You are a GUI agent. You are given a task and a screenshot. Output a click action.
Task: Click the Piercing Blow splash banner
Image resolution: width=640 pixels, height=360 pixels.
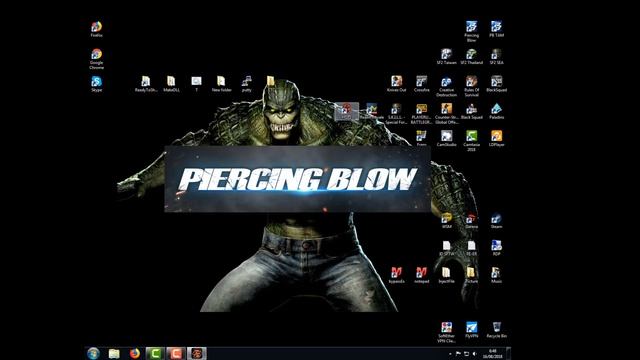(x=297, y=179)
